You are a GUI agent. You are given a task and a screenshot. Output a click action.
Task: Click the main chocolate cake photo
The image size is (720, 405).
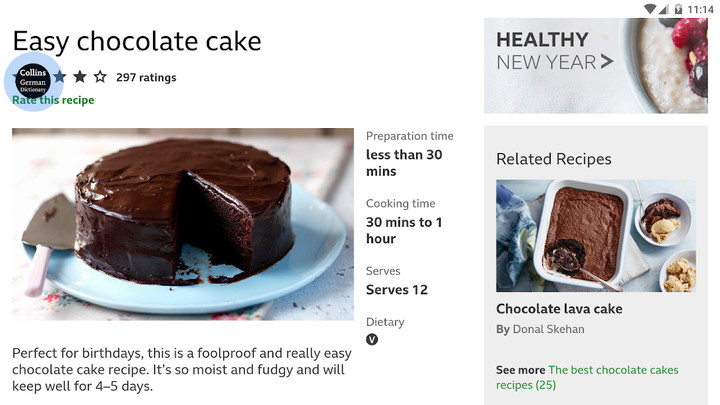(x=183, y=224)
